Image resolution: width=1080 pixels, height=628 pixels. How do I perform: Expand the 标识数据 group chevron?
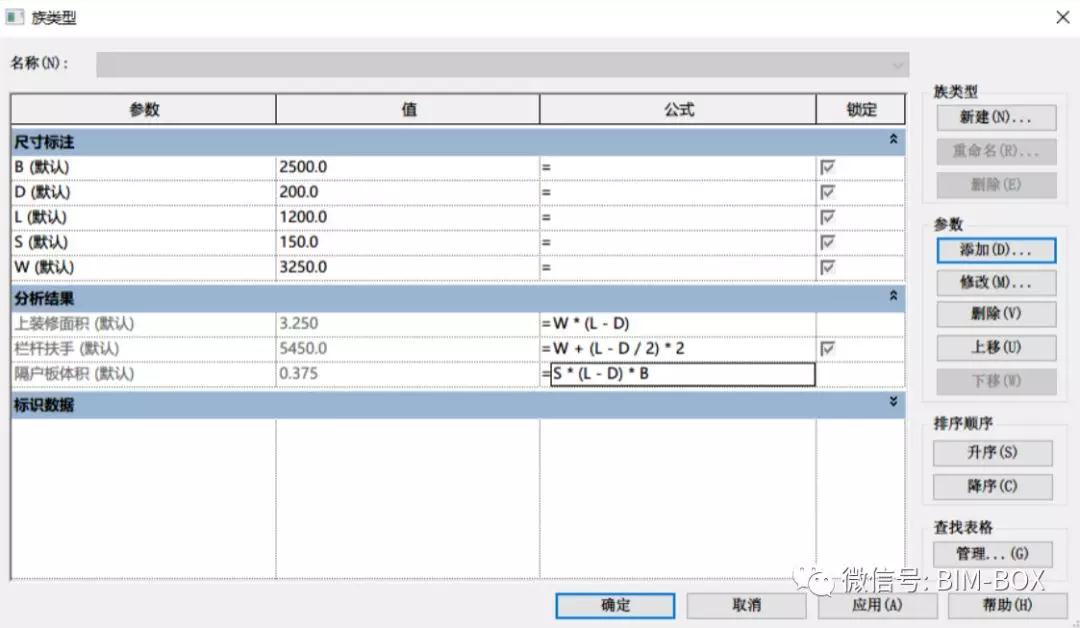point(893,401)
